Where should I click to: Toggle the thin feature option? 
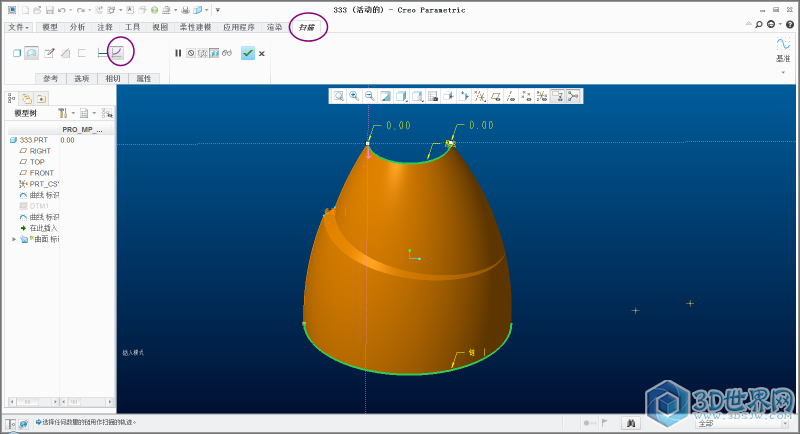click(x=82, y=53)
